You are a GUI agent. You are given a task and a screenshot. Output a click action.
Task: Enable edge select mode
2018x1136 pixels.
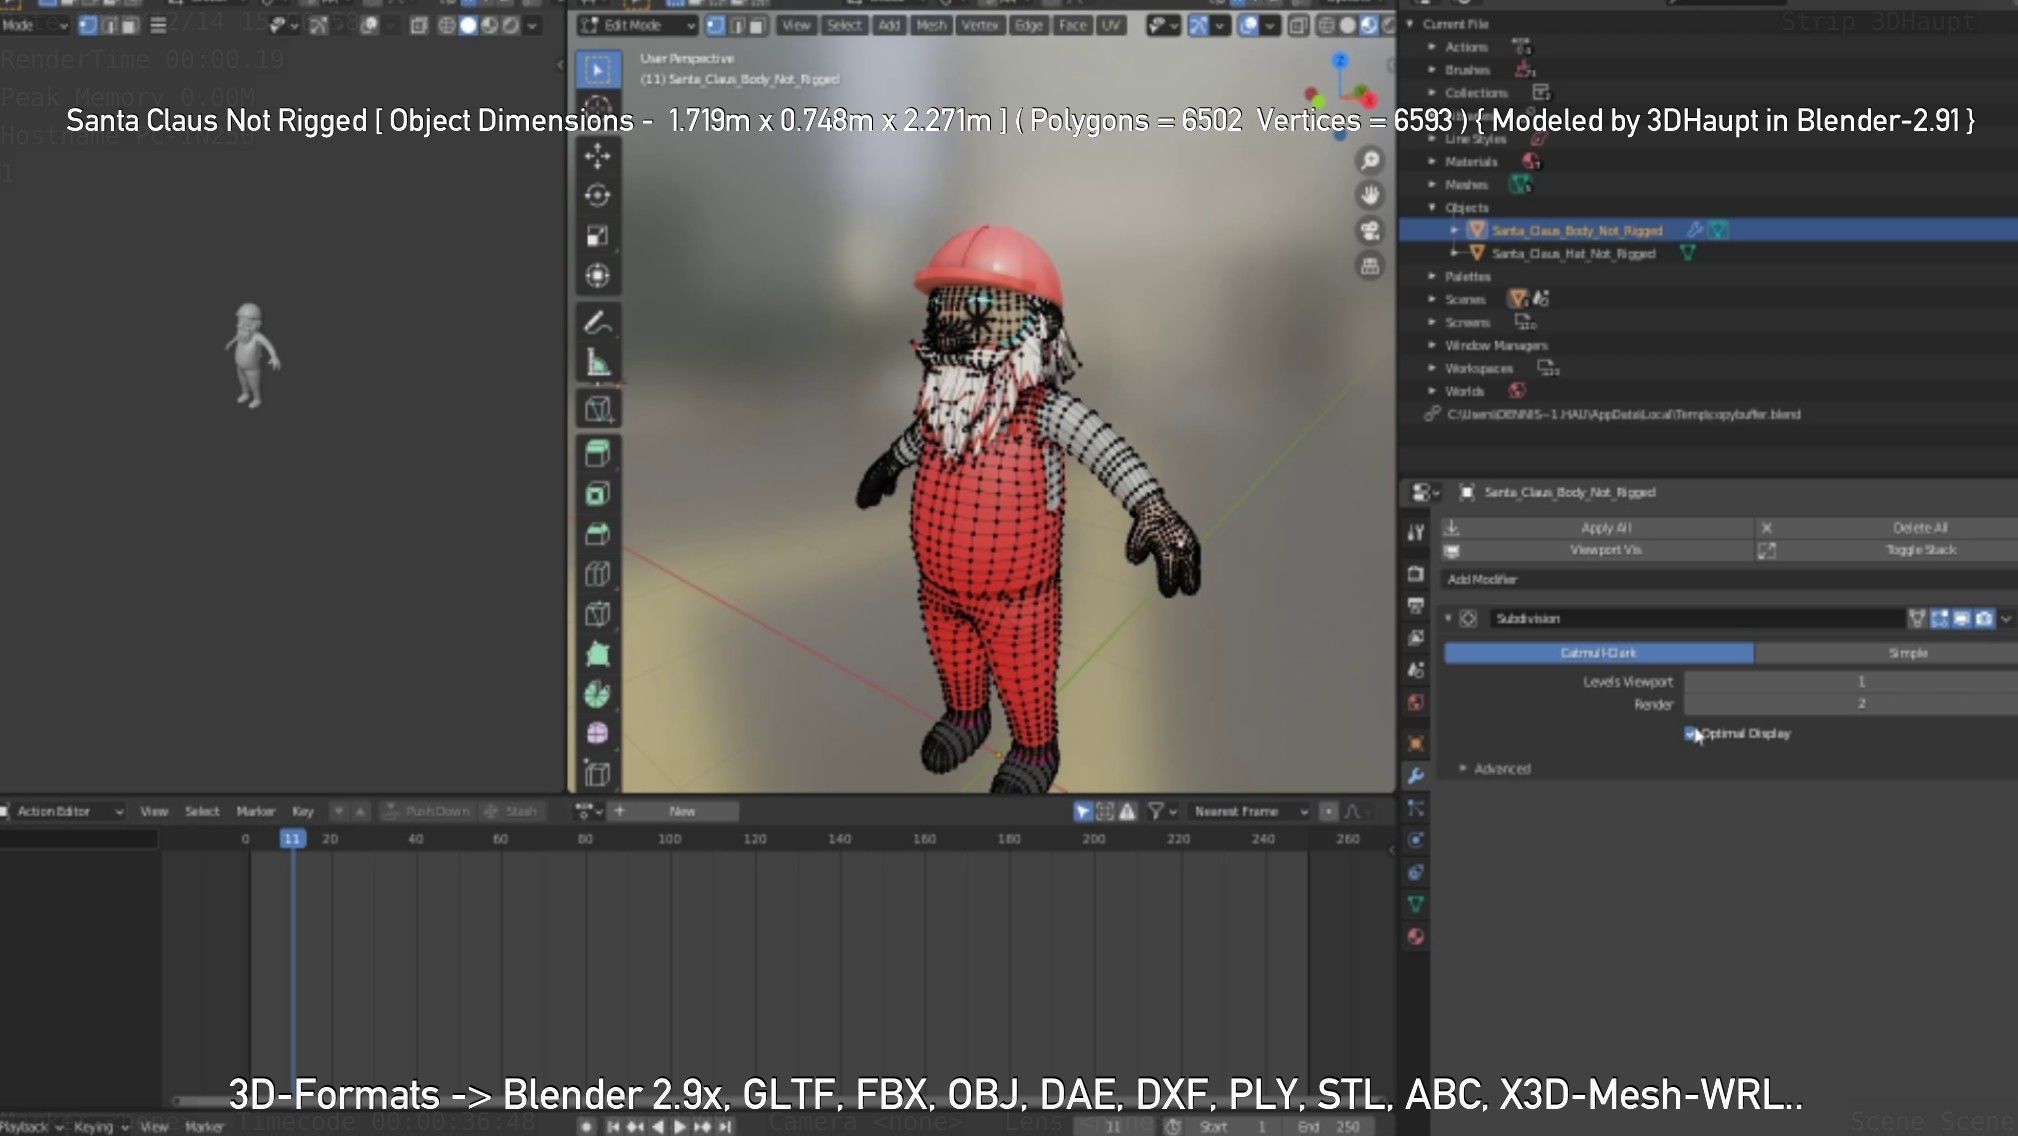pos(737,25)
